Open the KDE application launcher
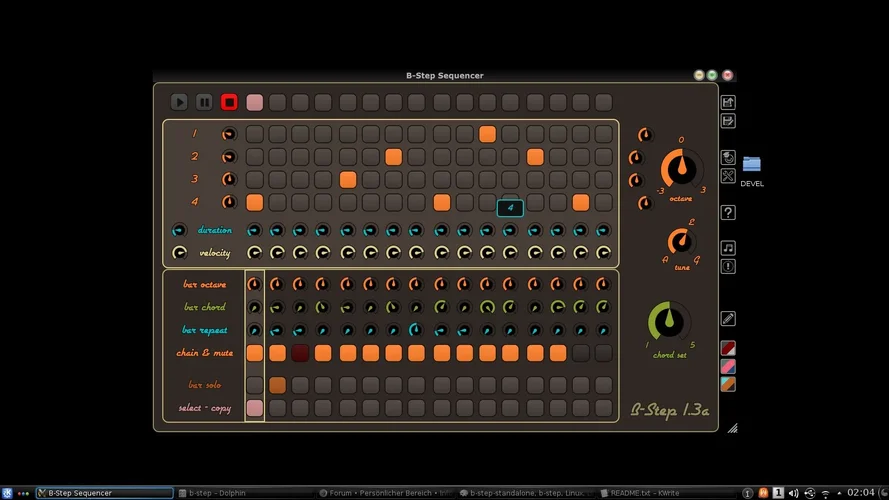889x500 pixels. click(x=7, y=493)
